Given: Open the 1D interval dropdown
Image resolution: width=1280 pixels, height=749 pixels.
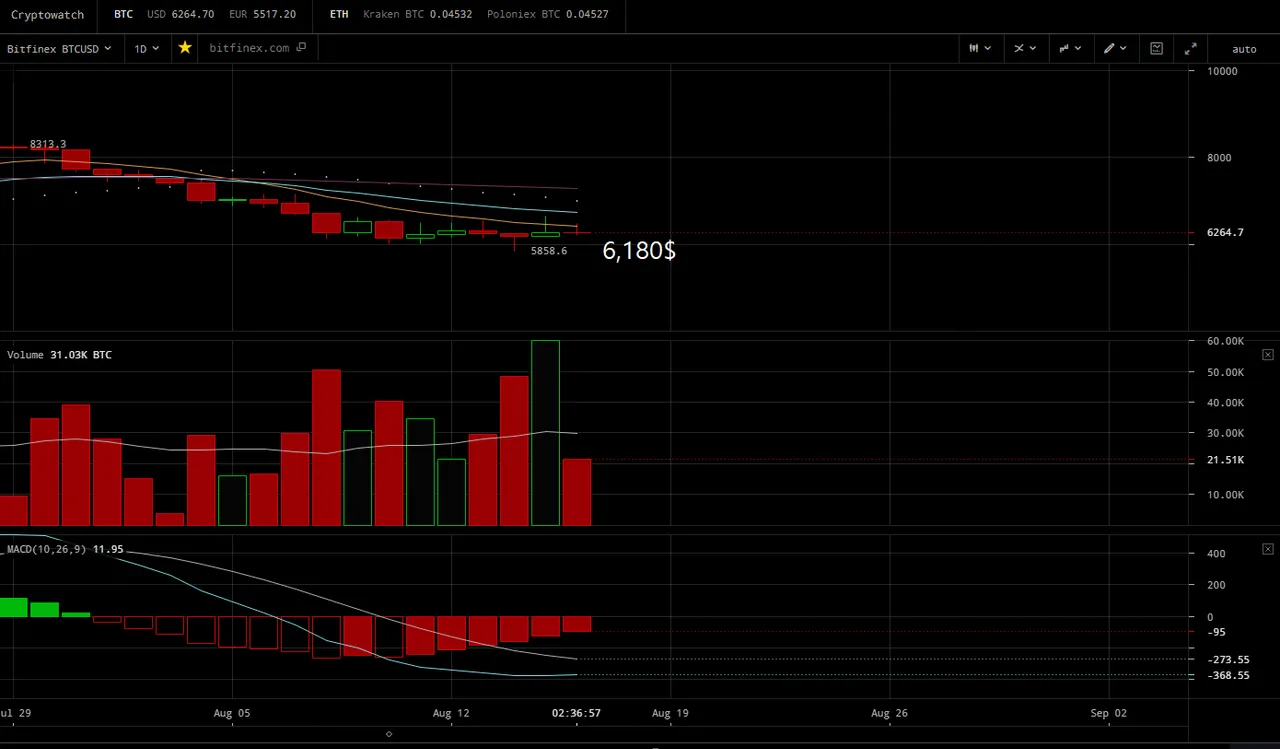Looking at the screenshot, I should [147, 48].
